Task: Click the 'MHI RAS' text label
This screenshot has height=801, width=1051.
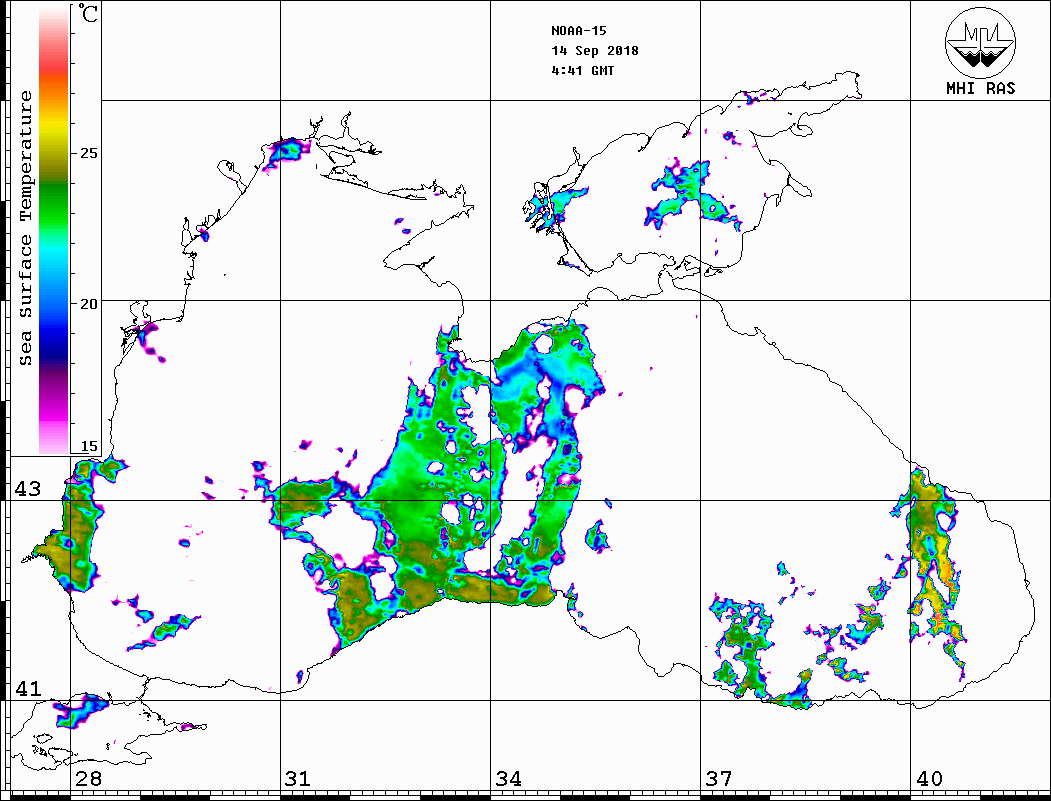Action: (980, 88)
